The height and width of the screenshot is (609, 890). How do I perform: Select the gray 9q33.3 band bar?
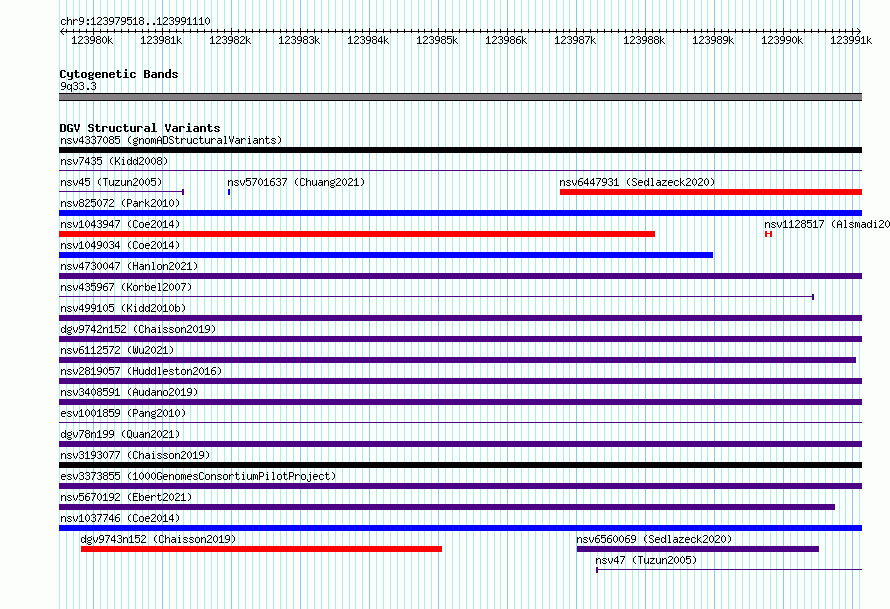(x=460, y=97)
